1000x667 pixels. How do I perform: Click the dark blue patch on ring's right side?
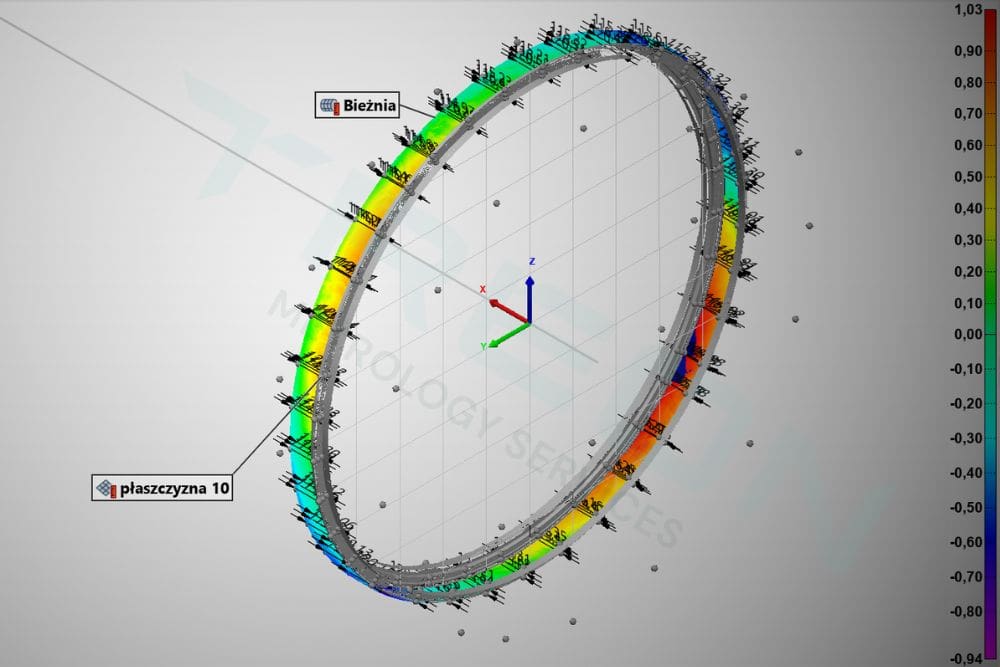click(x=689, y=358)
